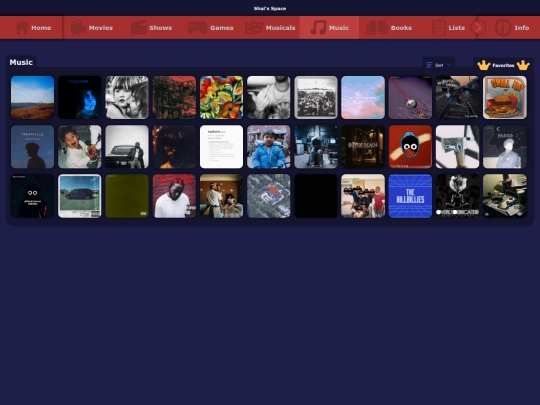
Task: Click the house icon beside Home
Action: pyautogui.click(x=22, y=28)
